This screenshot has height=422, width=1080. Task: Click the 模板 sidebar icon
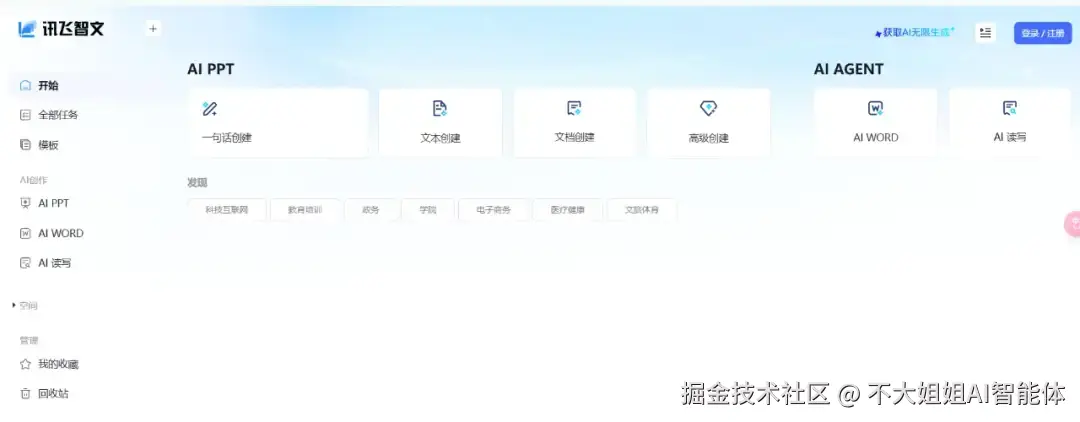point(25,145)
